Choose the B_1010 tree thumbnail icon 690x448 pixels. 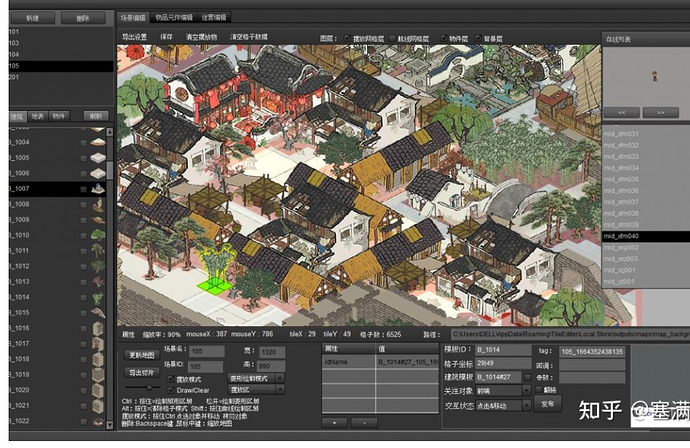(98, 235)
